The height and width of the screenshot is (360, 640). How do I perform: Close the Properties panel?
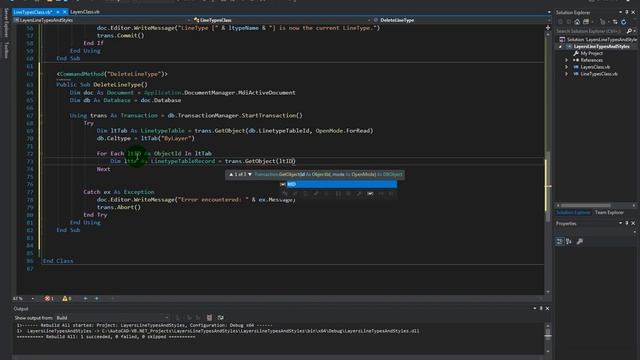(x=633, y=223)
